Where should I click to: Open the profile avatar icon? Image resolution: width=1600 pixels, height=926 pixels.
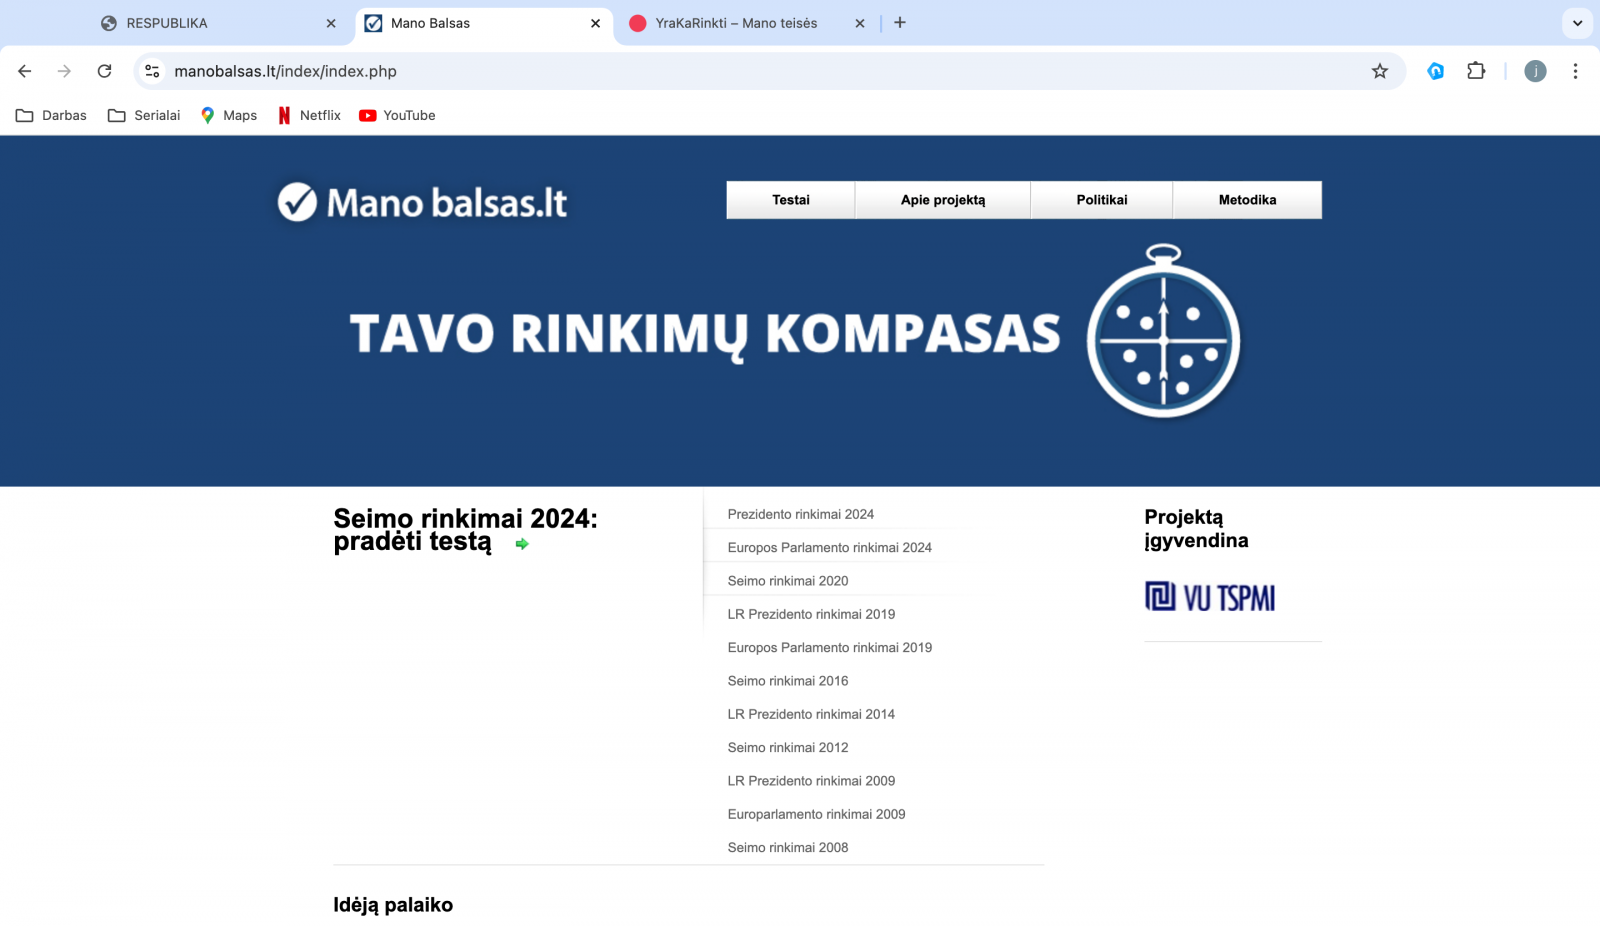click(1535, 71)
